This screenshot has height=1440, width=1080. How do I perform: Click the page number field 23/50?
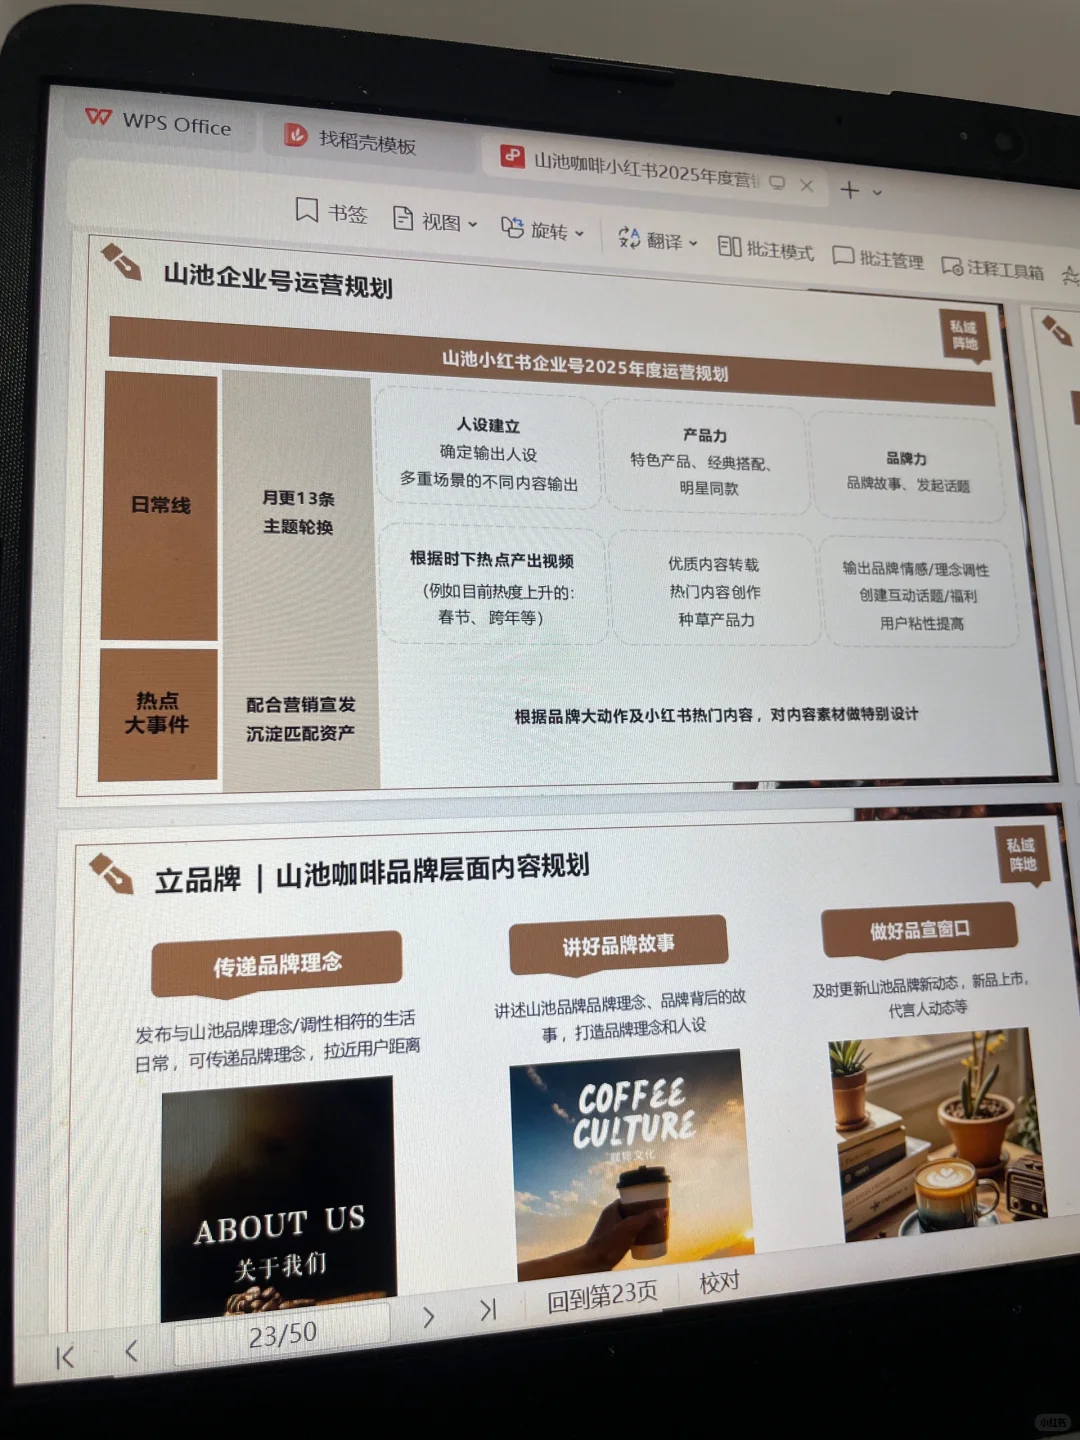(282, 1334)
